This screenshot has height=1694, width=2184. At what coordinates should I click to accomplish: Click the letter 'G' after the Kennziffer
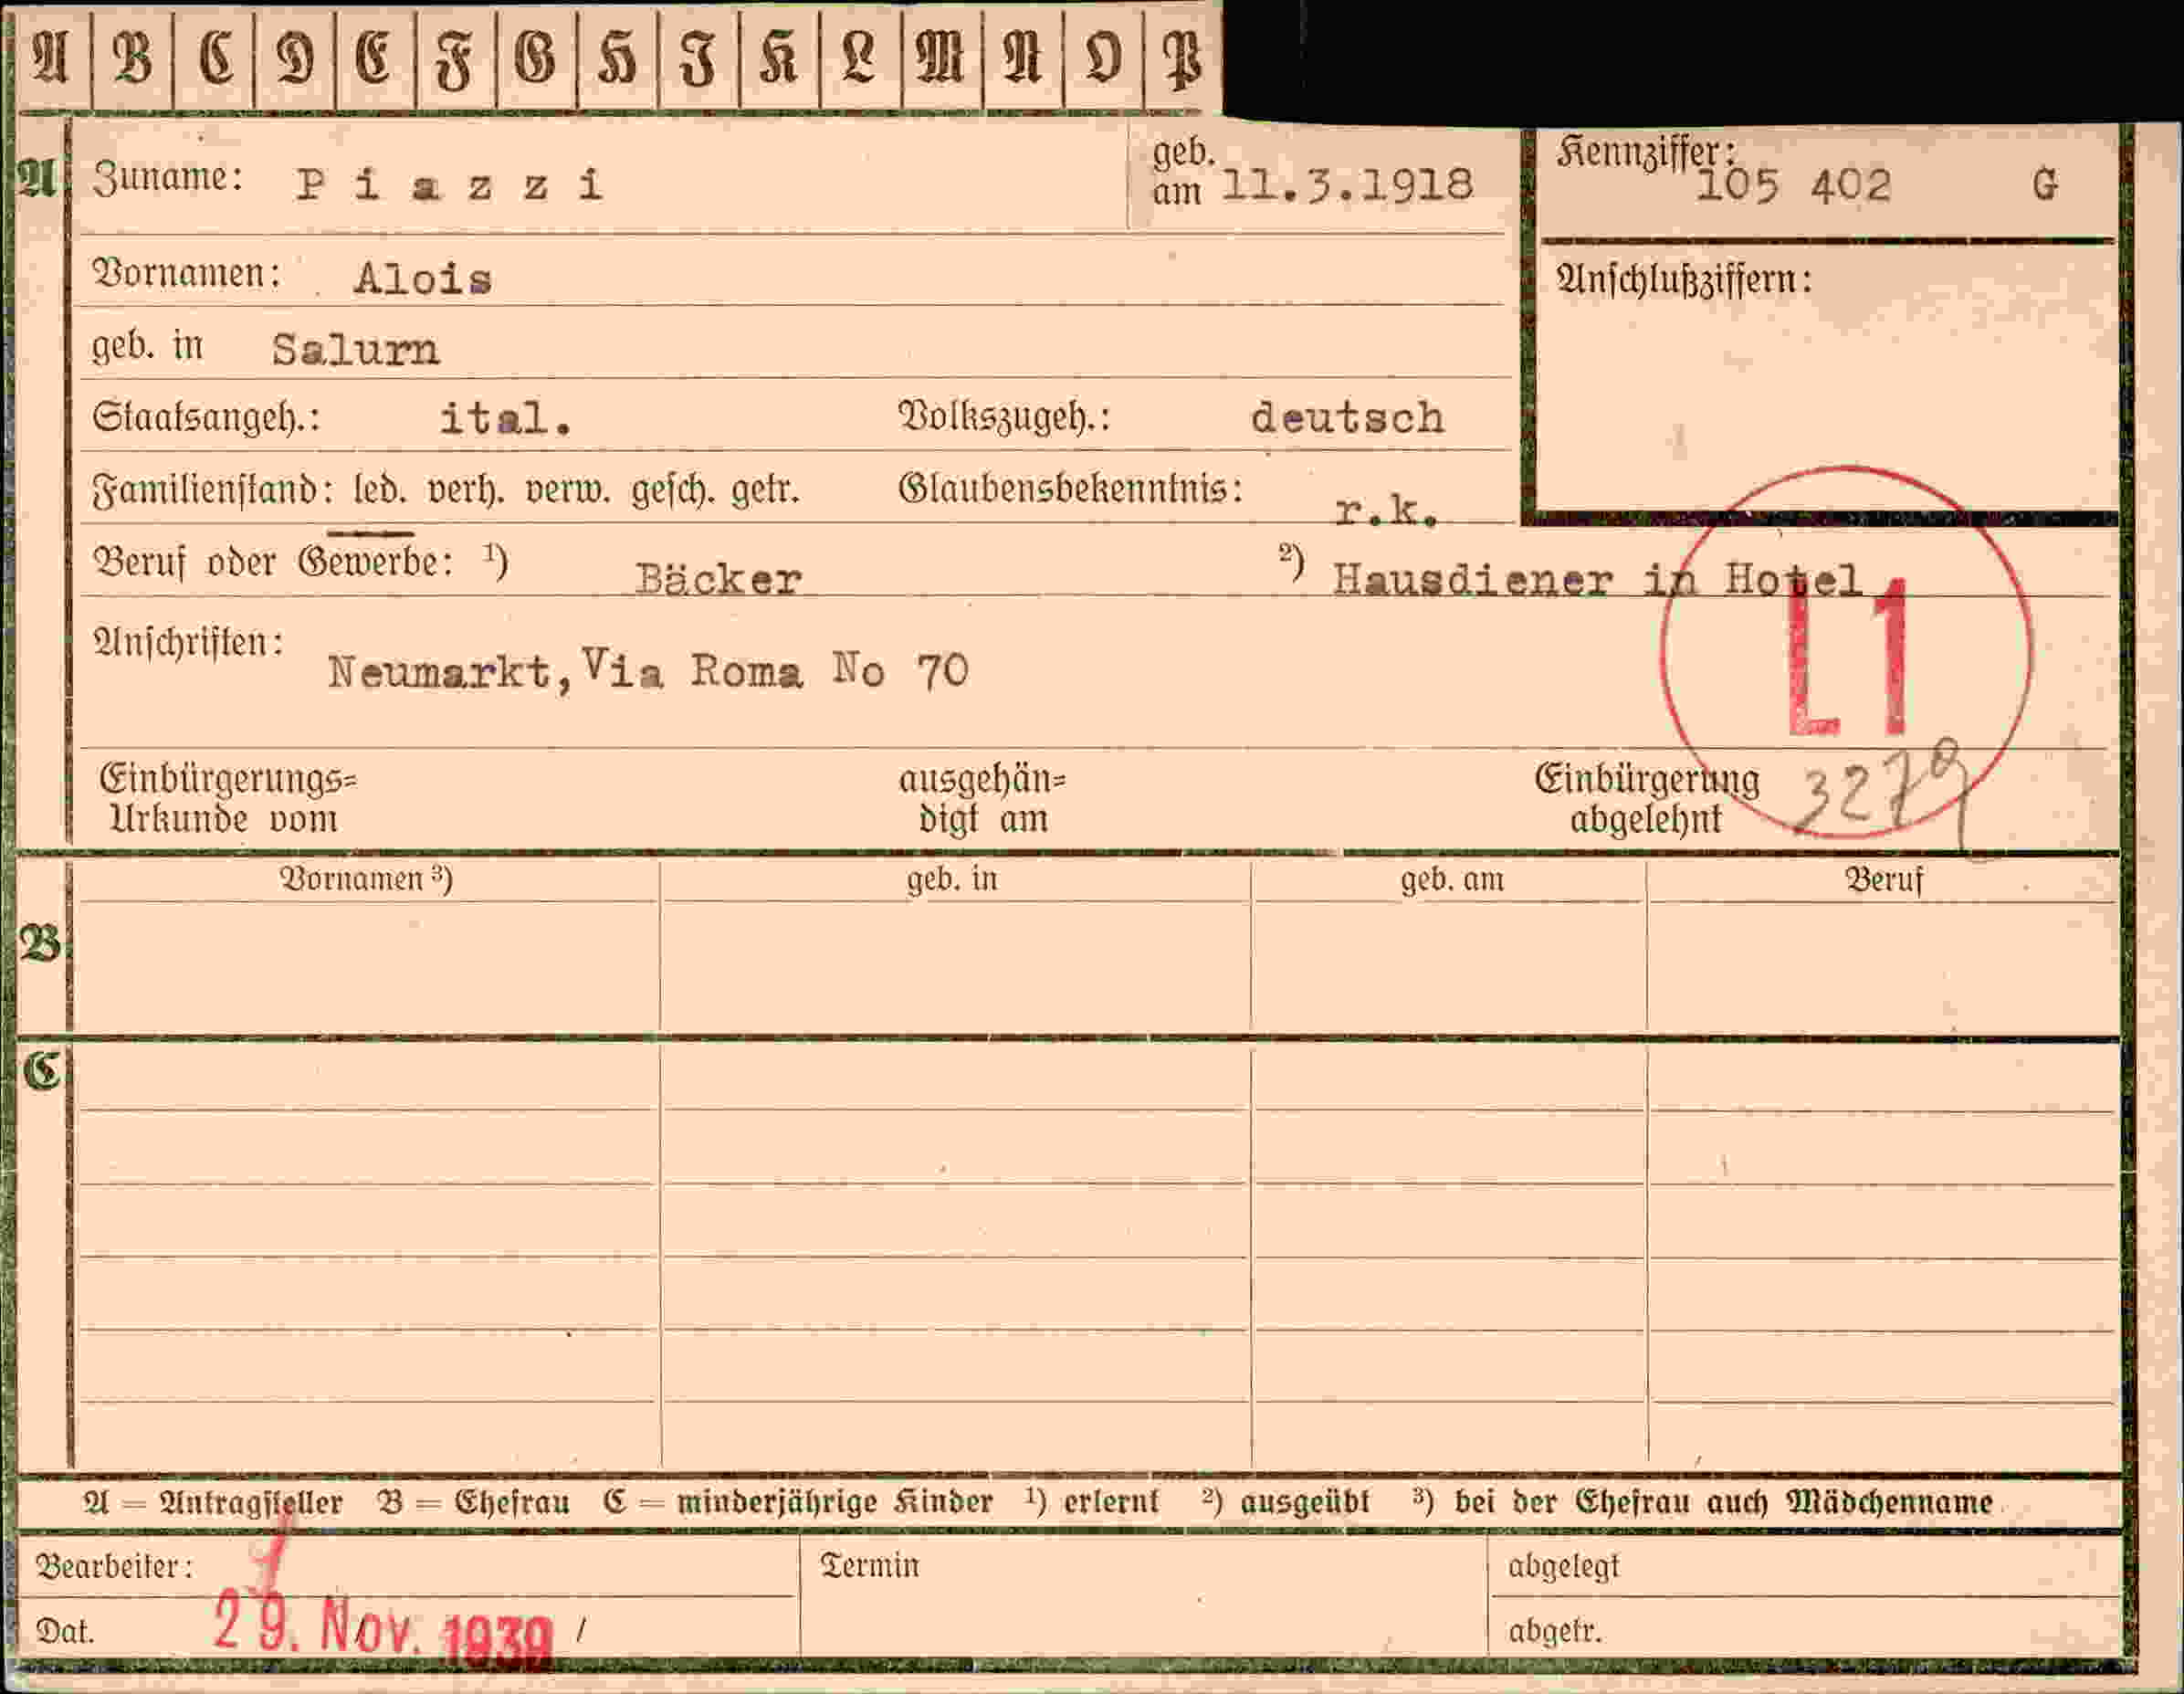(x=2044, y=185)
